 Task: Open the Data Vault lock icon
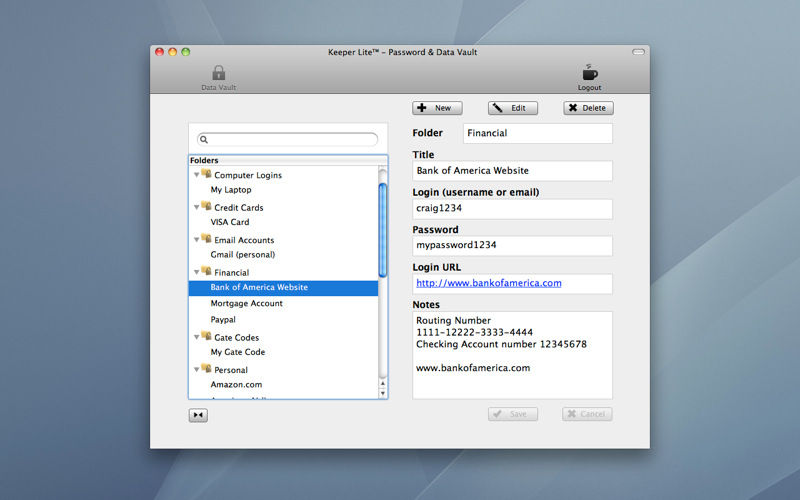pos(218,73)
